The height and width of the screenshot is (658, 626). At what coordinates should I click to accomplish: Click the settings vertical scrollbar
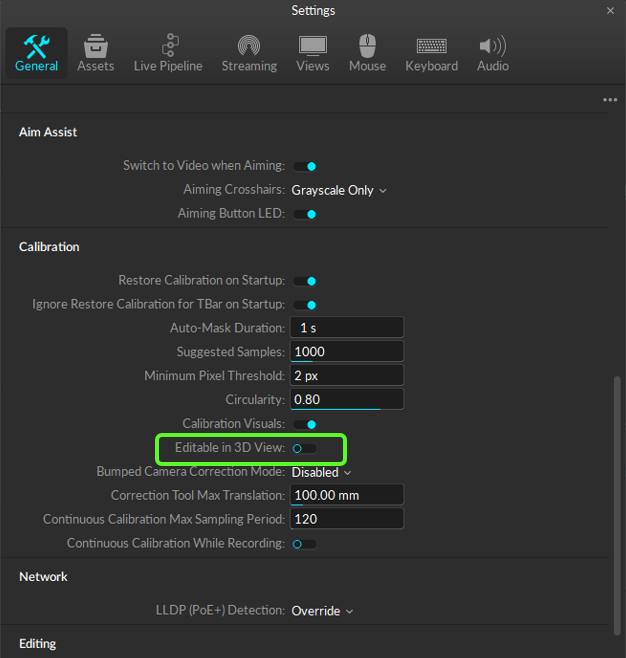tap(617, 506)
